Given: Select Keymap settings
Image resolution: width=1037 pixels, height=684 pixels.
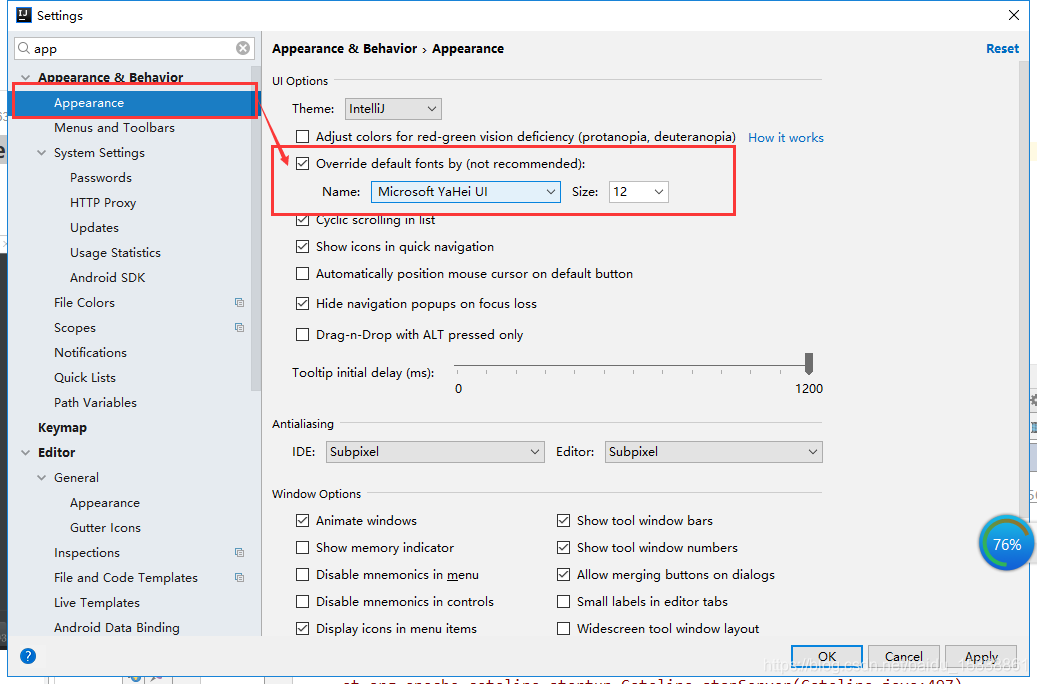Looking at the screenshot, I should point(62,428).
